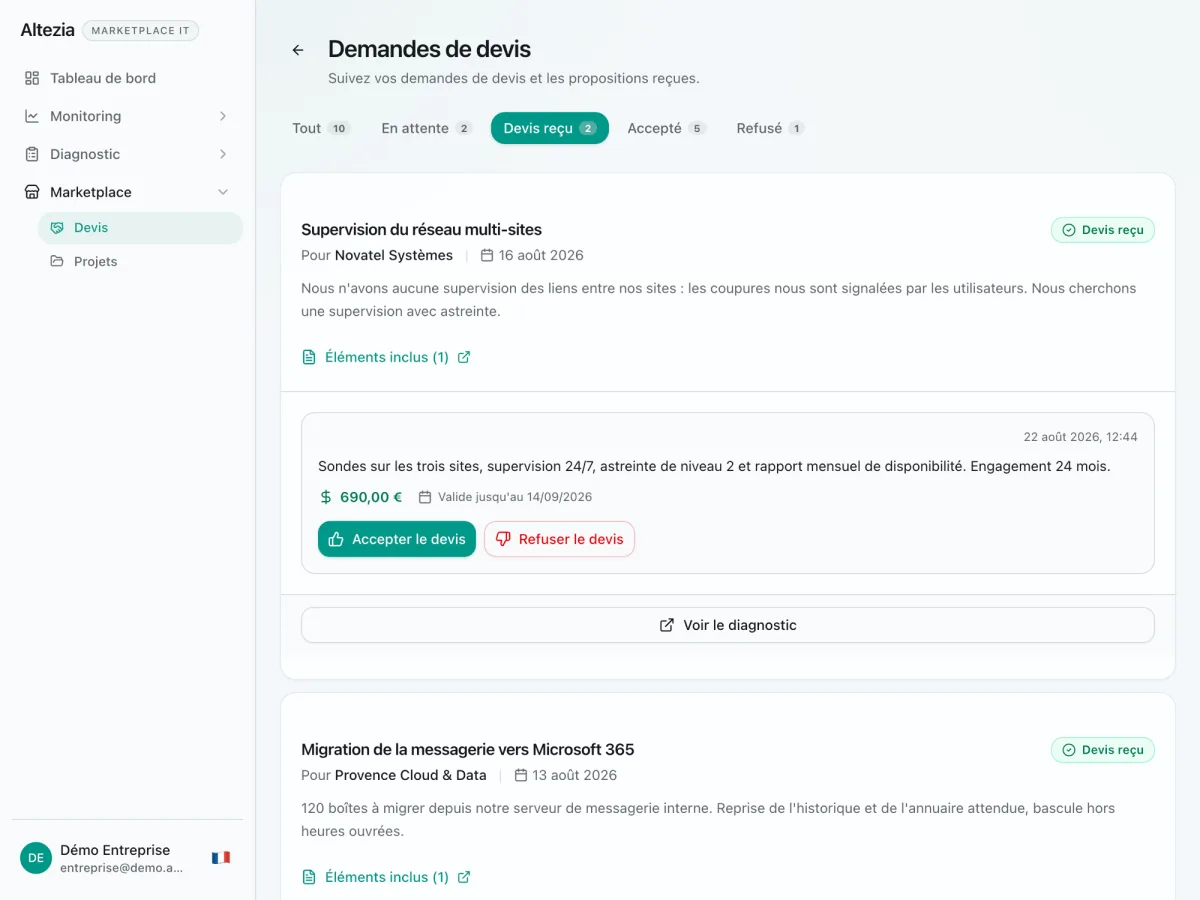Screen dimensions: 1200x900
Task: Click the DE user avatar
Action: click(x=36, y=858)
